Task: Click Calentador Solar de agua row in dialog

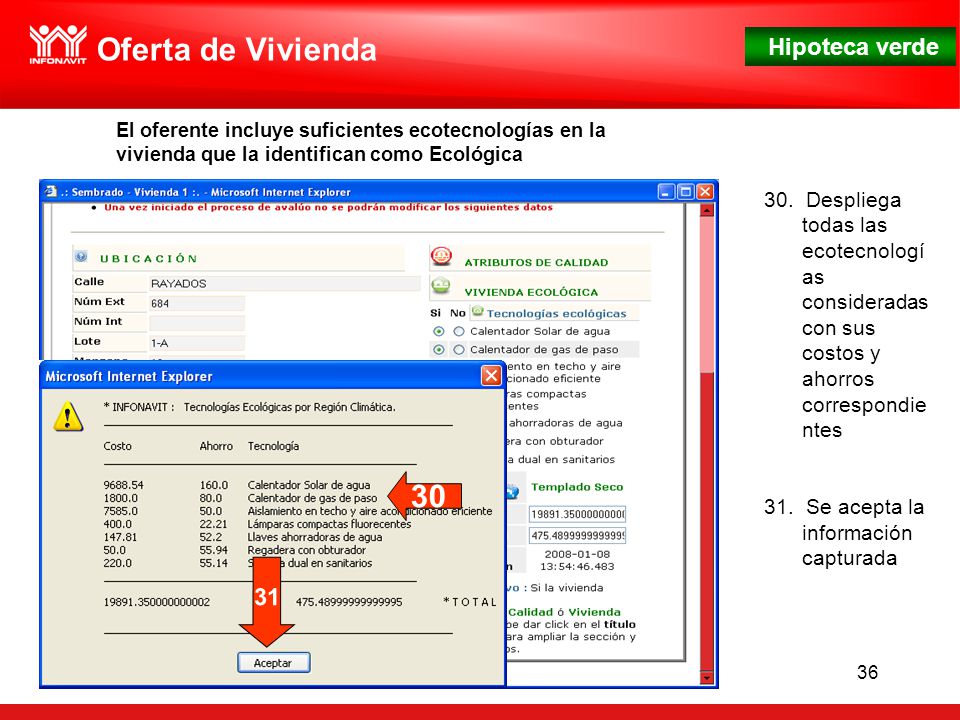Action: tap(309, 485)
